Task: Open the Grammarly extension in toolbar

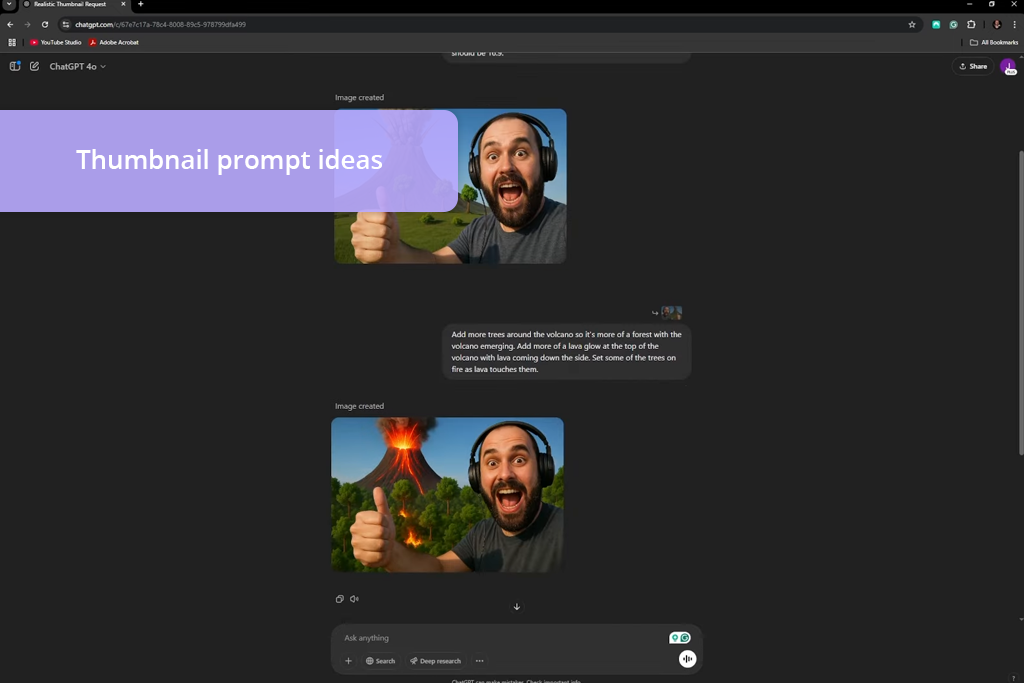Action: 953,24
